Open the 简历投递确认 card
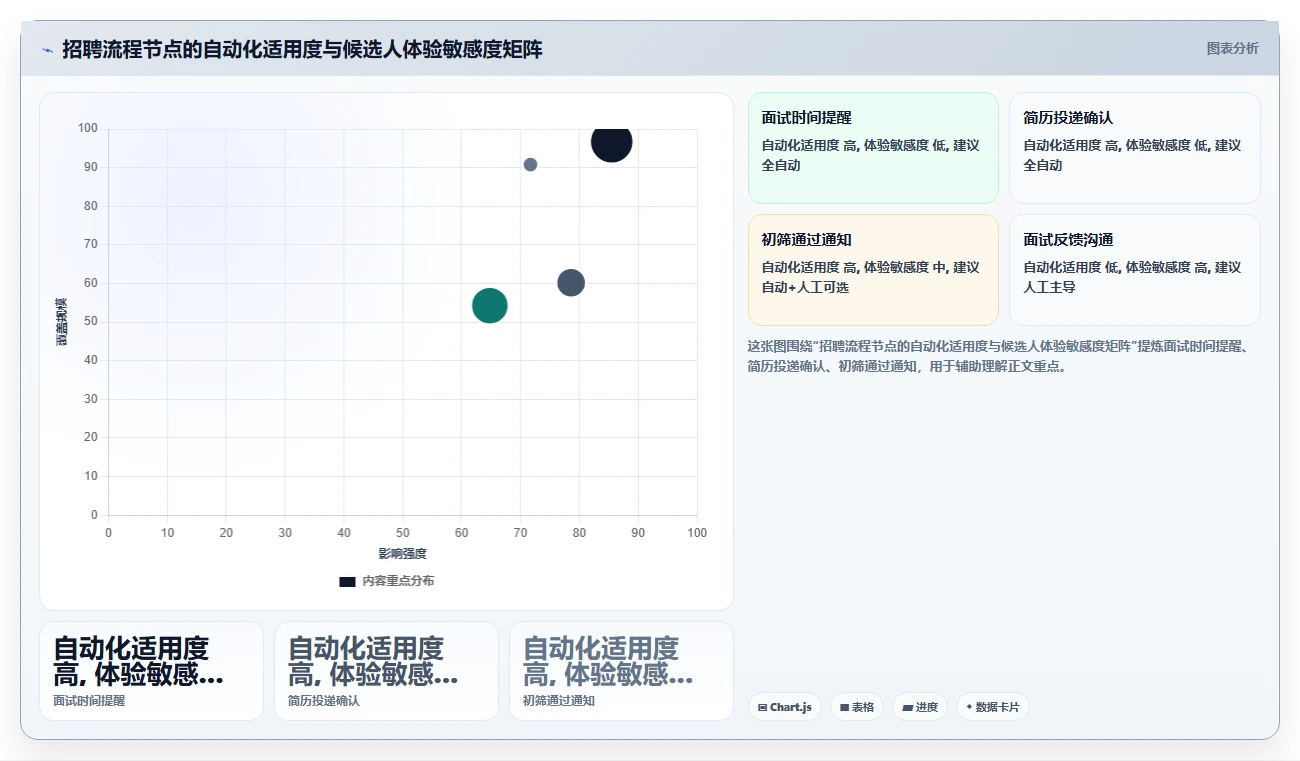The image size is (1300, 761). 1134,148
